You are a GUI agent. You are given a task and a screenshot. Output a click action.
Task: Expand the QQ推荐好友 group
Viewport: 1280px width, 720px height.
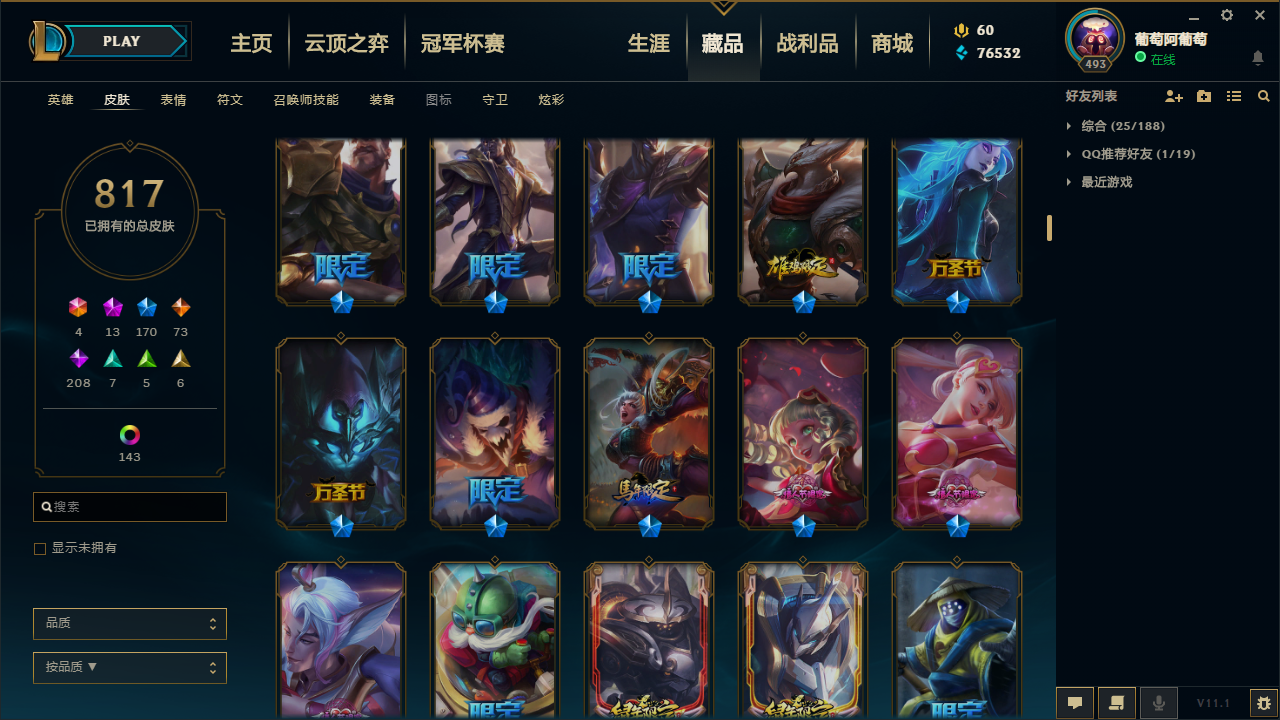(1130, 154)
